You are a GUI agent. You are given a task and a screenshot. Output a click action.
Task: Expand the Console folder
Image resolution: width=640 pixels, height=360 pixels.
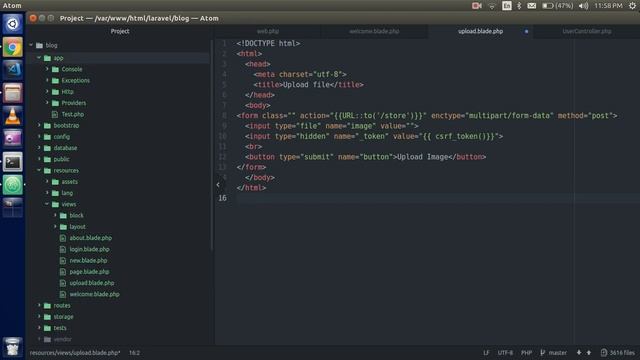47,69
